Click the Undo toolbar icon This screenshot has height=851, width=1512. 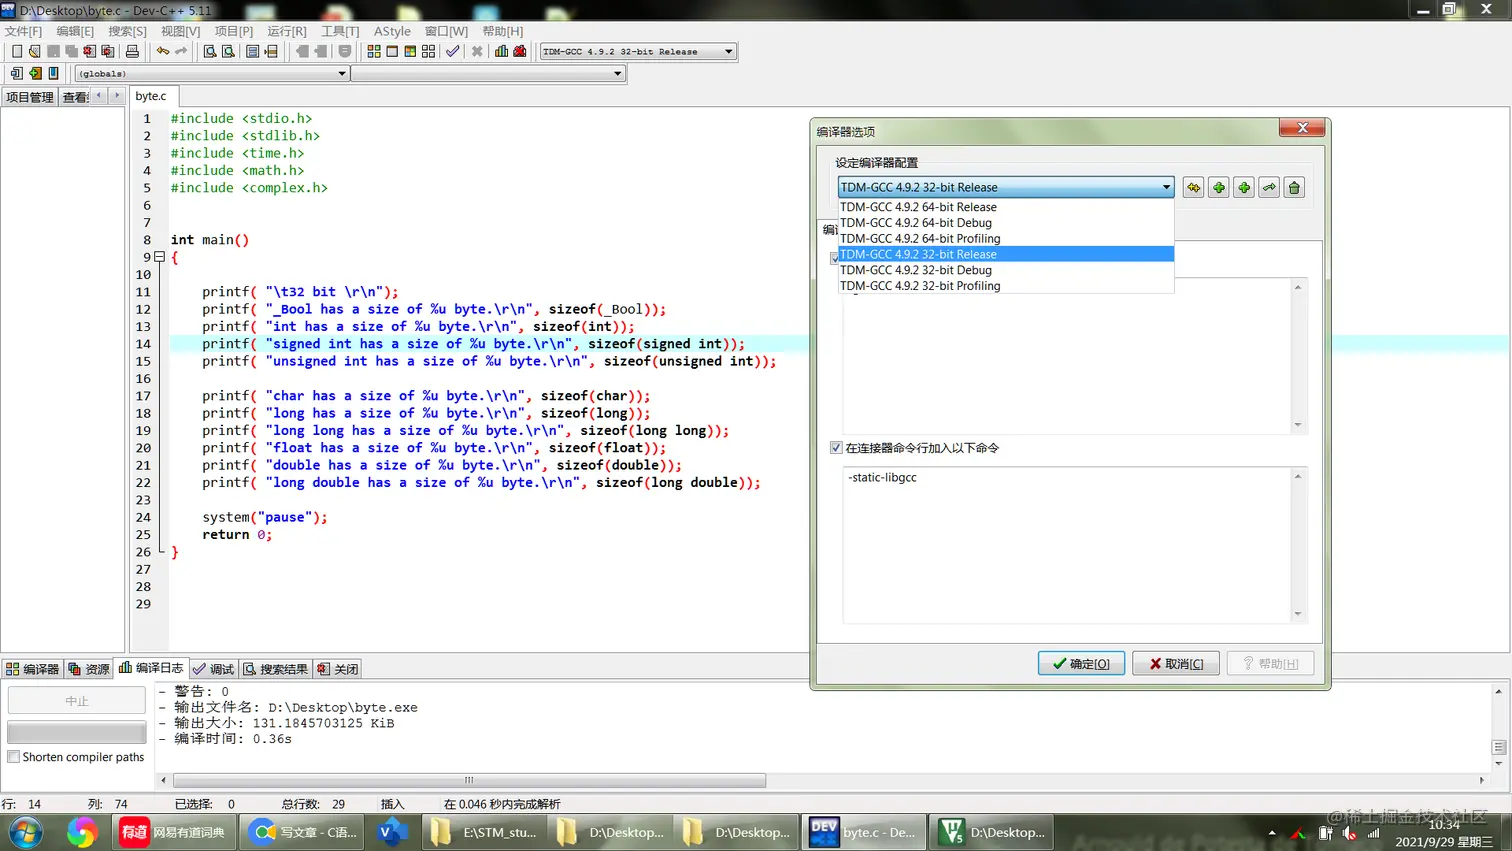[x=163, y=51]
